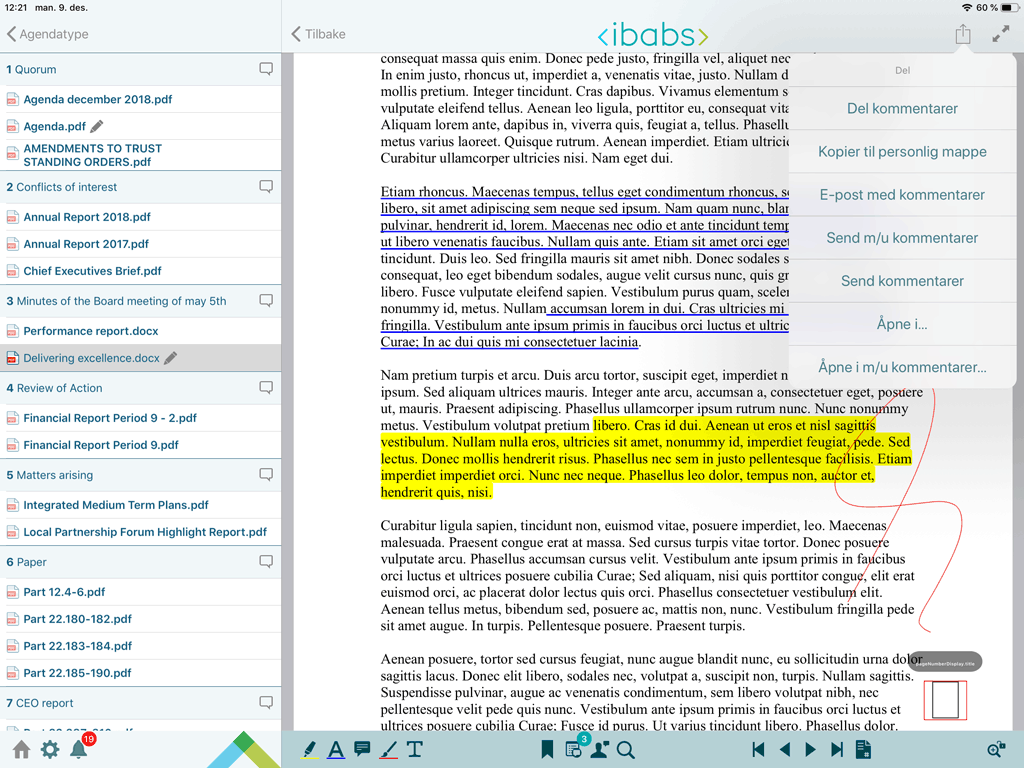Viewport: 1024px width, 768px height.
Task: Open Part 12.4-6.pdf
Action: tap(140, 592)
